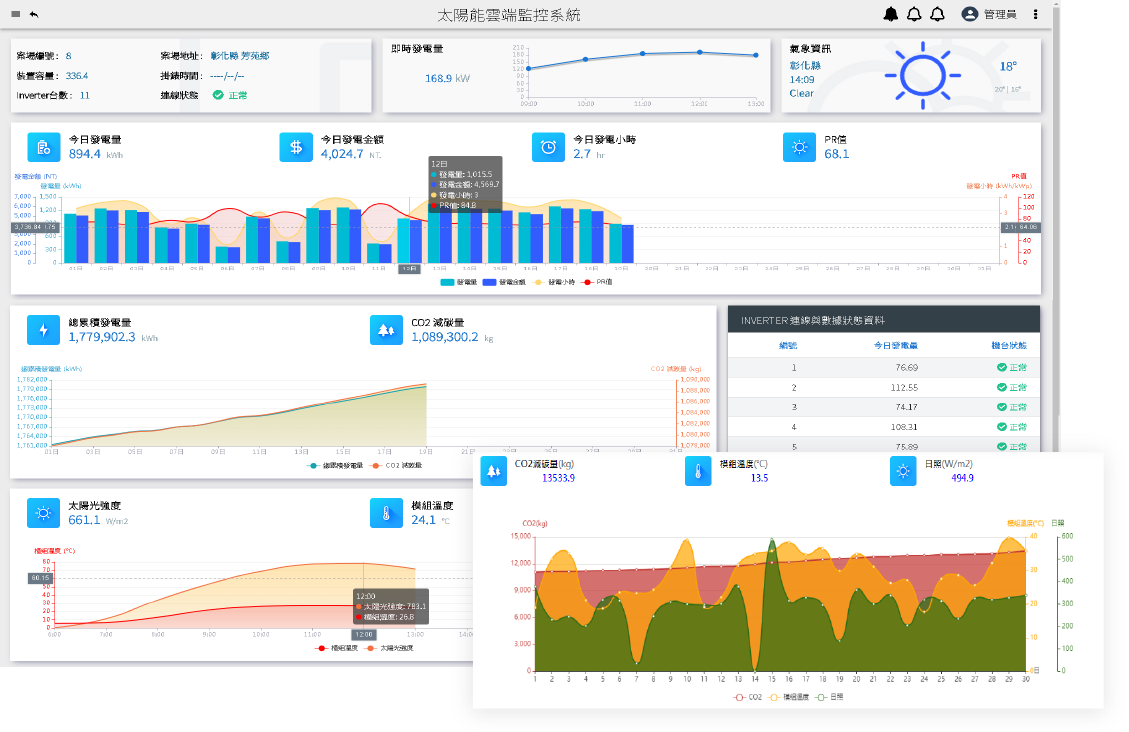
Task: Click the sun icon next to PR值
Action: pos(799,146)
